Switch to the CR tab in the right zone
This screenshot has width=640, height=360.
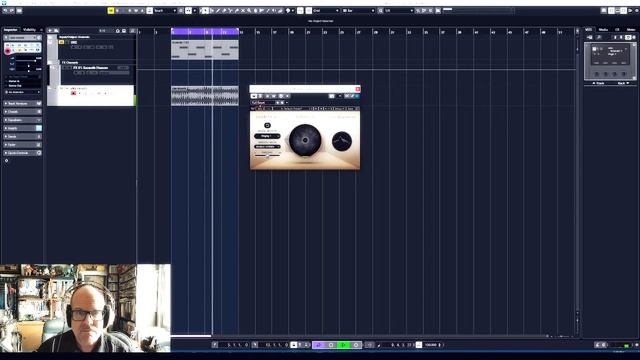[617, 29]
